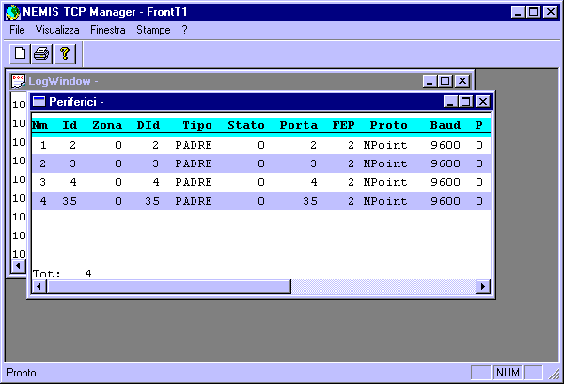564x384 pixels.
Task: Minimize the Periferici window
Action: pyautogui.click(x=451, y=102)
